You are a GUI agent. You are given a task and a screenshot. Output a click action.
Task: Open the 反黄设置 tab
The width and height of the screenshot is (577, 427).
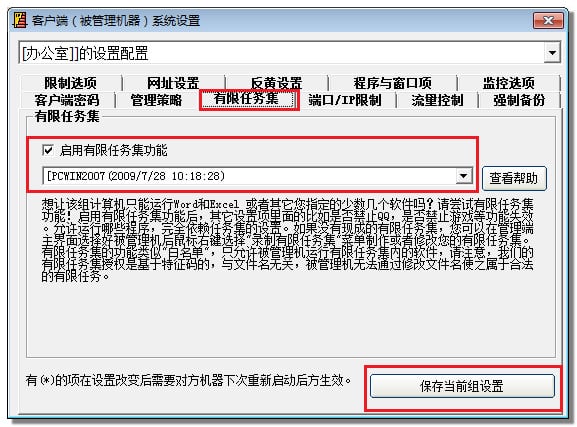point(276,83)
